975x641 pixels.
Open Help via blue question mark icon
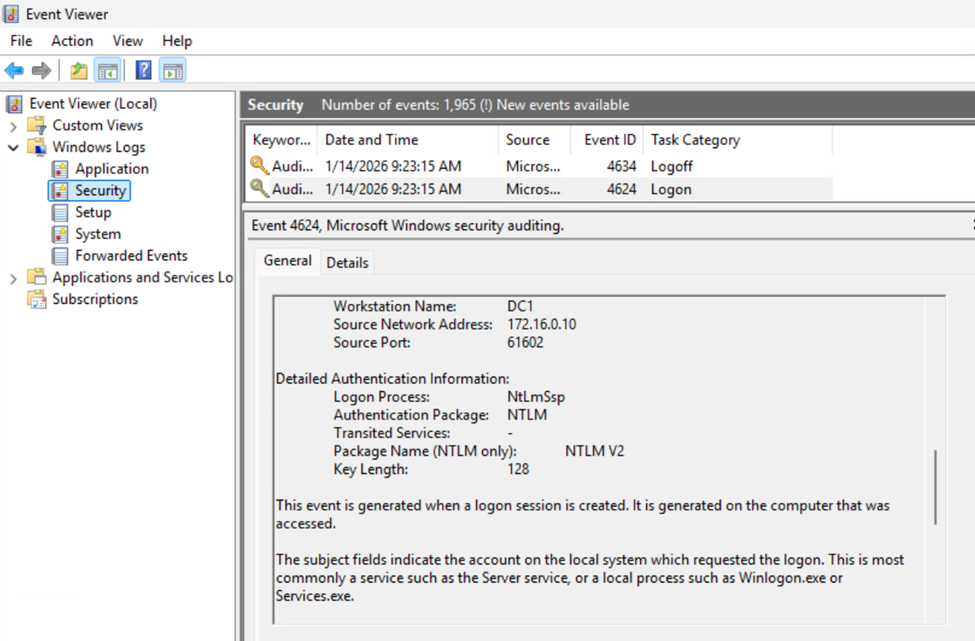(143, 70)
